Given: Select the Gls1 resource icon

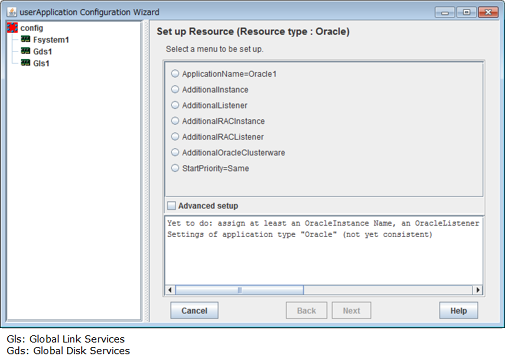Looking at the screenshot, I should pyautogui.click(x=25, y=63).
